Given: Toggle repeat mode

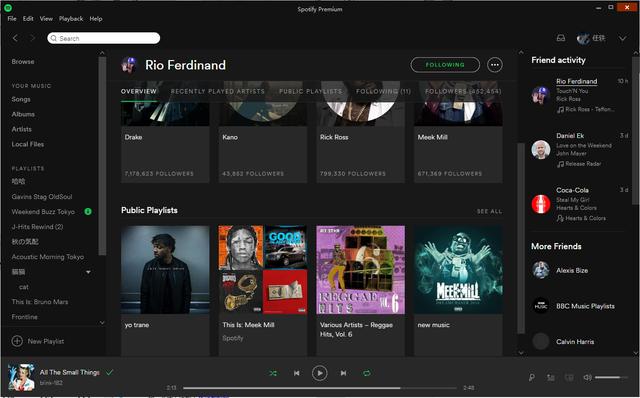Looking at the screenshot, I should [367, 373].
